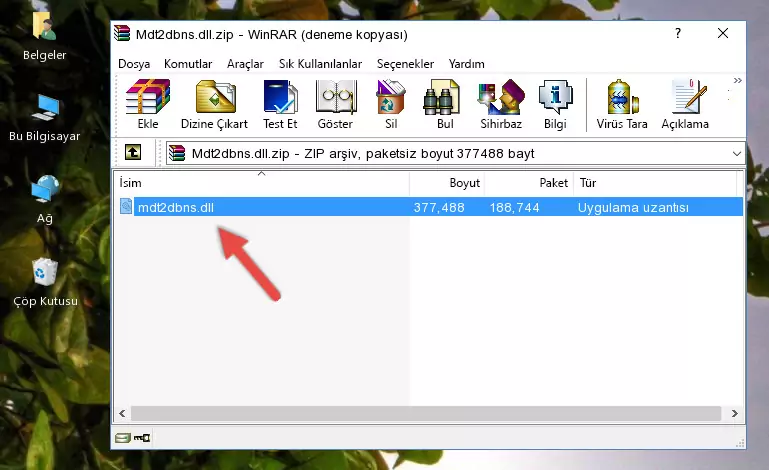Sort files by Boyut column
This screenshot has height=470, width=769.
coord(447,183)
